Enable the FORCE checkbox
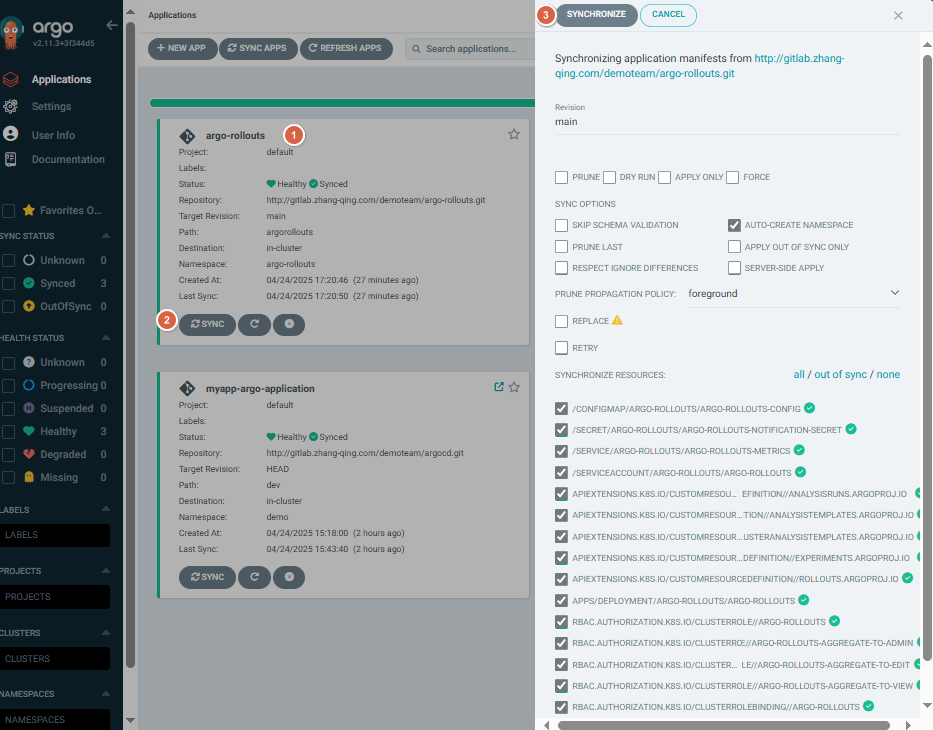 (x=732, y=177)
